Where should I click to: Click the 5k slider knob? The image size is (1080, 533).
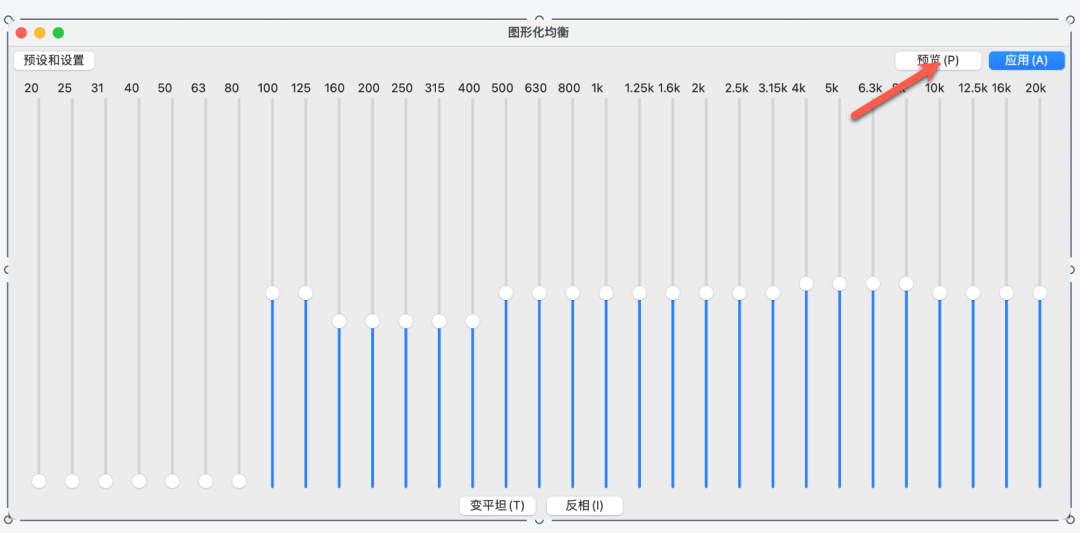840,284
